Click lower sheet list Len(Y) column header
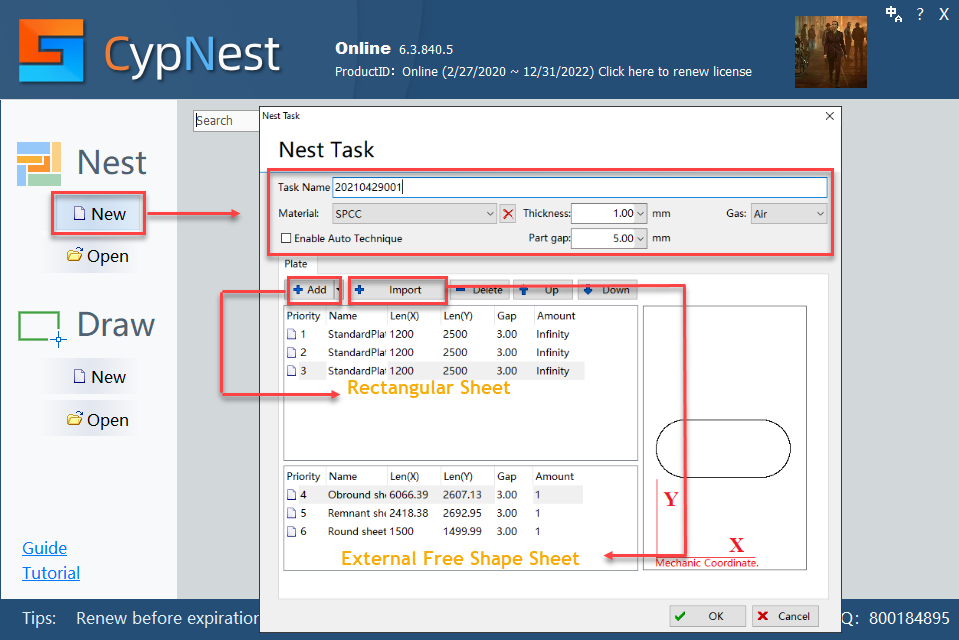The height and width of the screenshot is (640, 959). (x=465, y=476)
